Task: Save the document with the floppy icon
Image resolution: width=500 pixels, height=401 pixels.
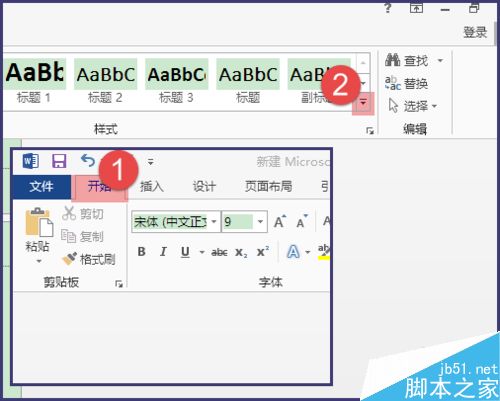Action: (x=59, y=161)
